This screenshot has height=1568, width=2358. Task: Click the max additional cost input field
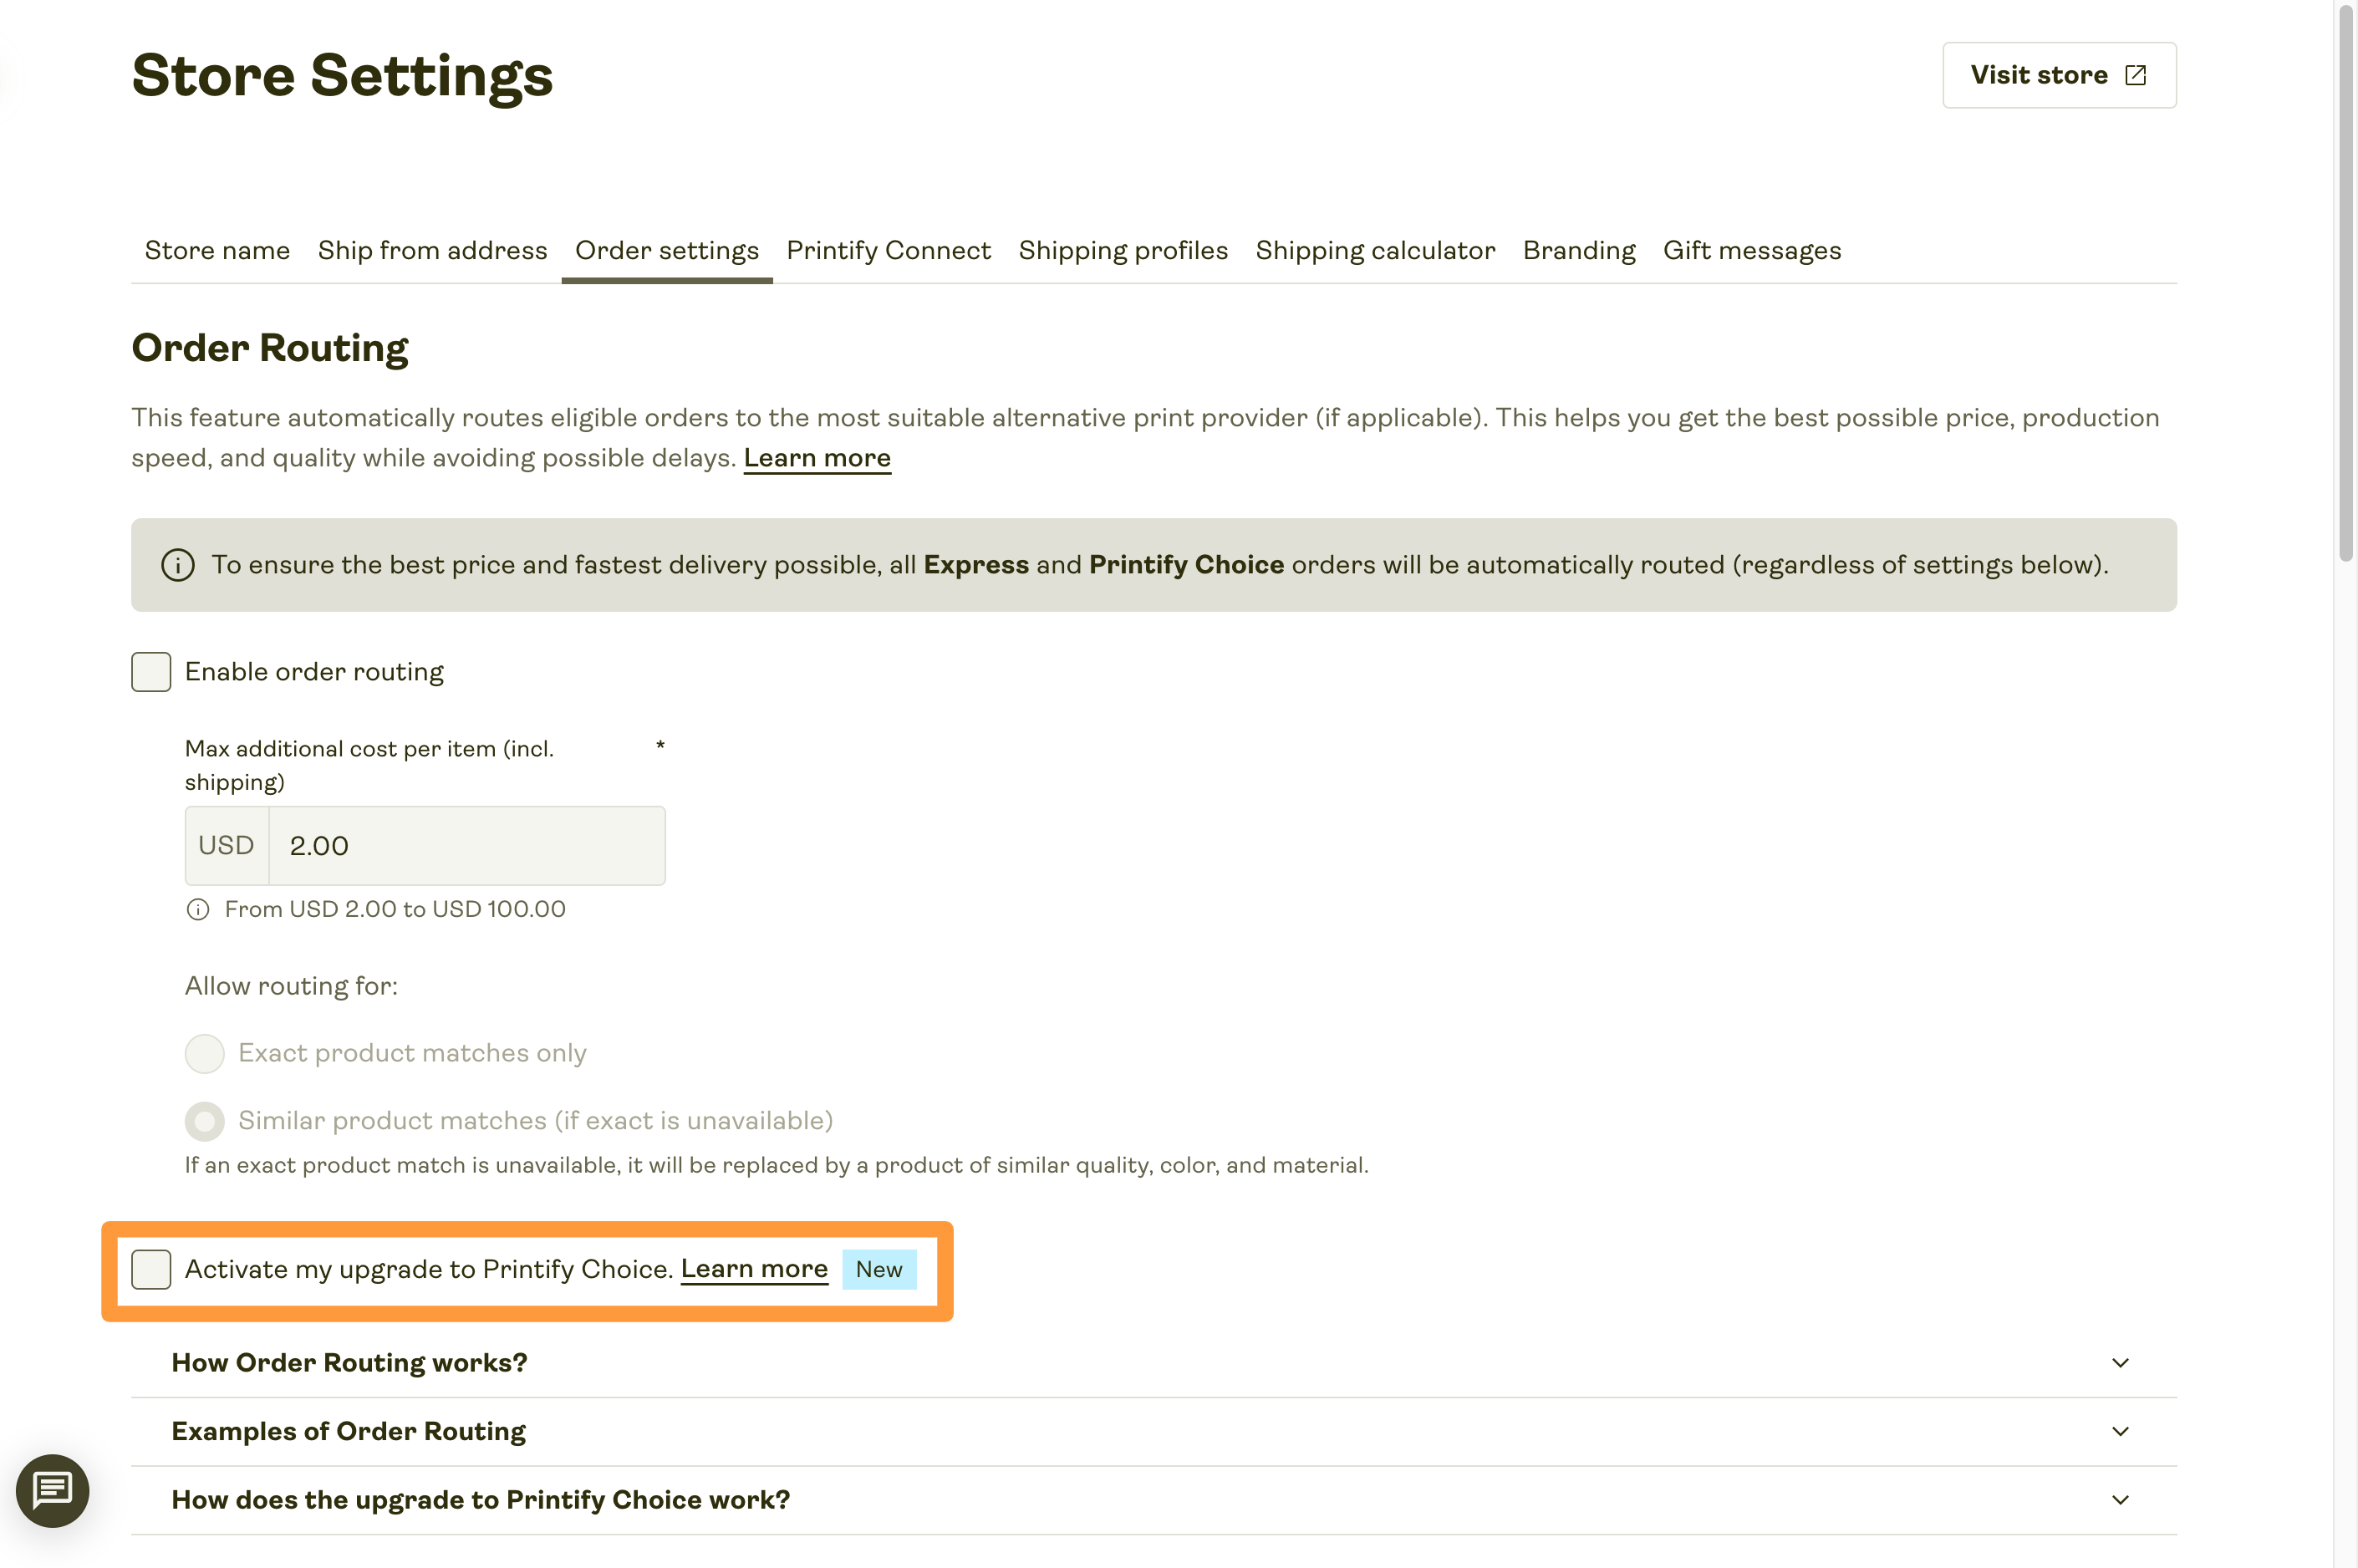point(467,845)
